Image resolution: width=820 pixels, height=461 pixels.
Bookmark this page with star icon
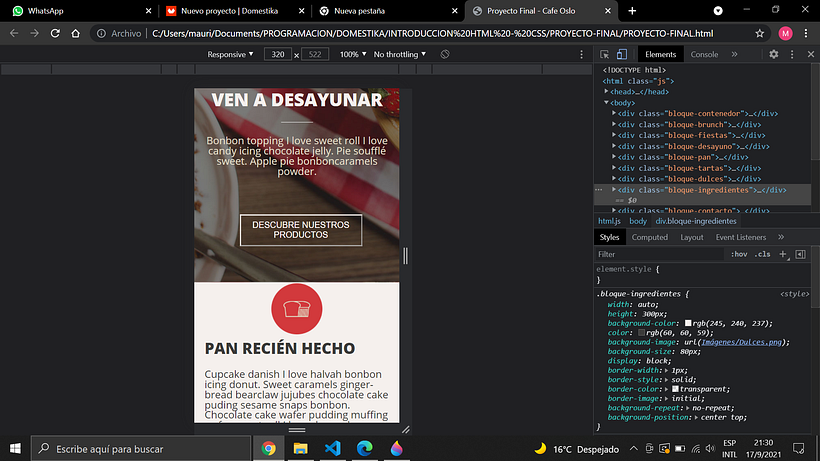coord(759,33)
